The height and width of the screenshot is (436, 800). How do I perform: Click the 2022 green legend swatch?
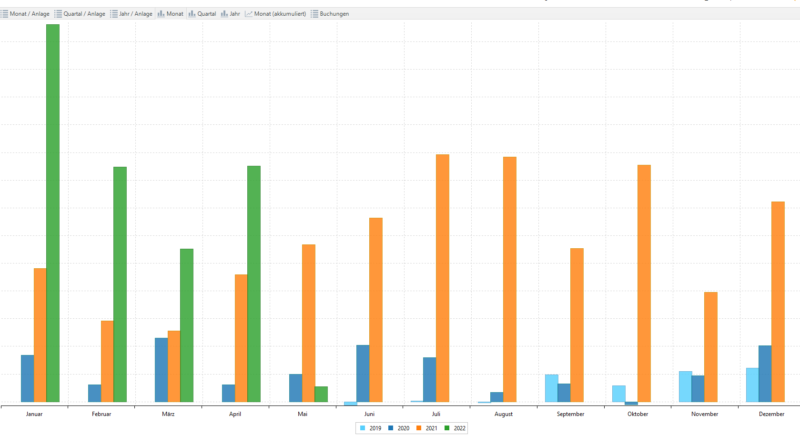448,428
